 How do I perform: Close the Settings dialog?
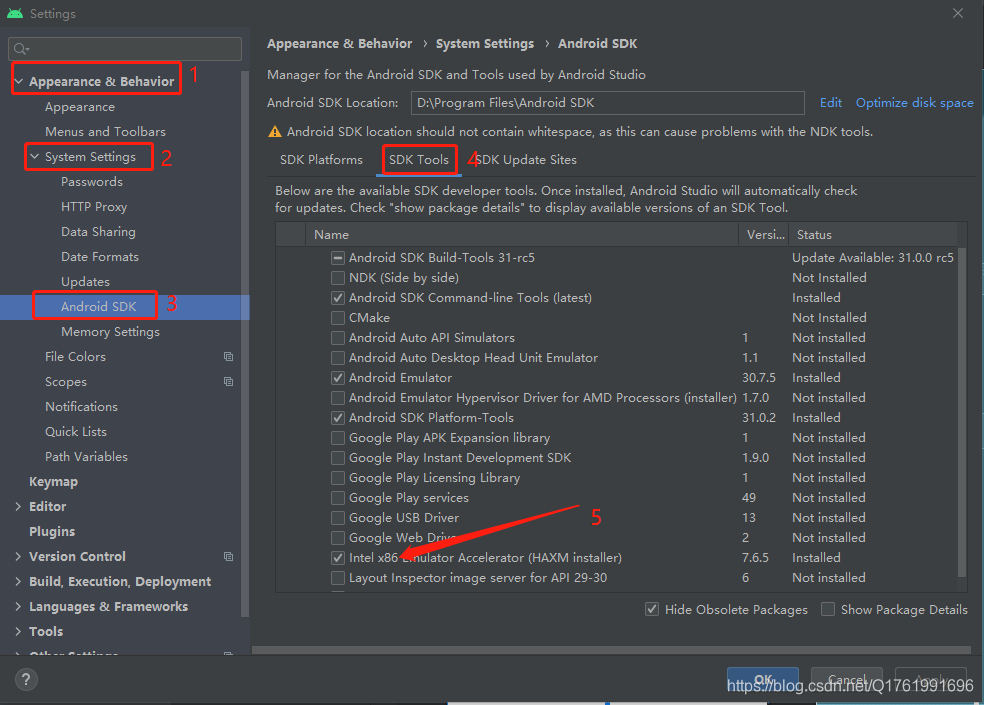[x=958, y=13]
